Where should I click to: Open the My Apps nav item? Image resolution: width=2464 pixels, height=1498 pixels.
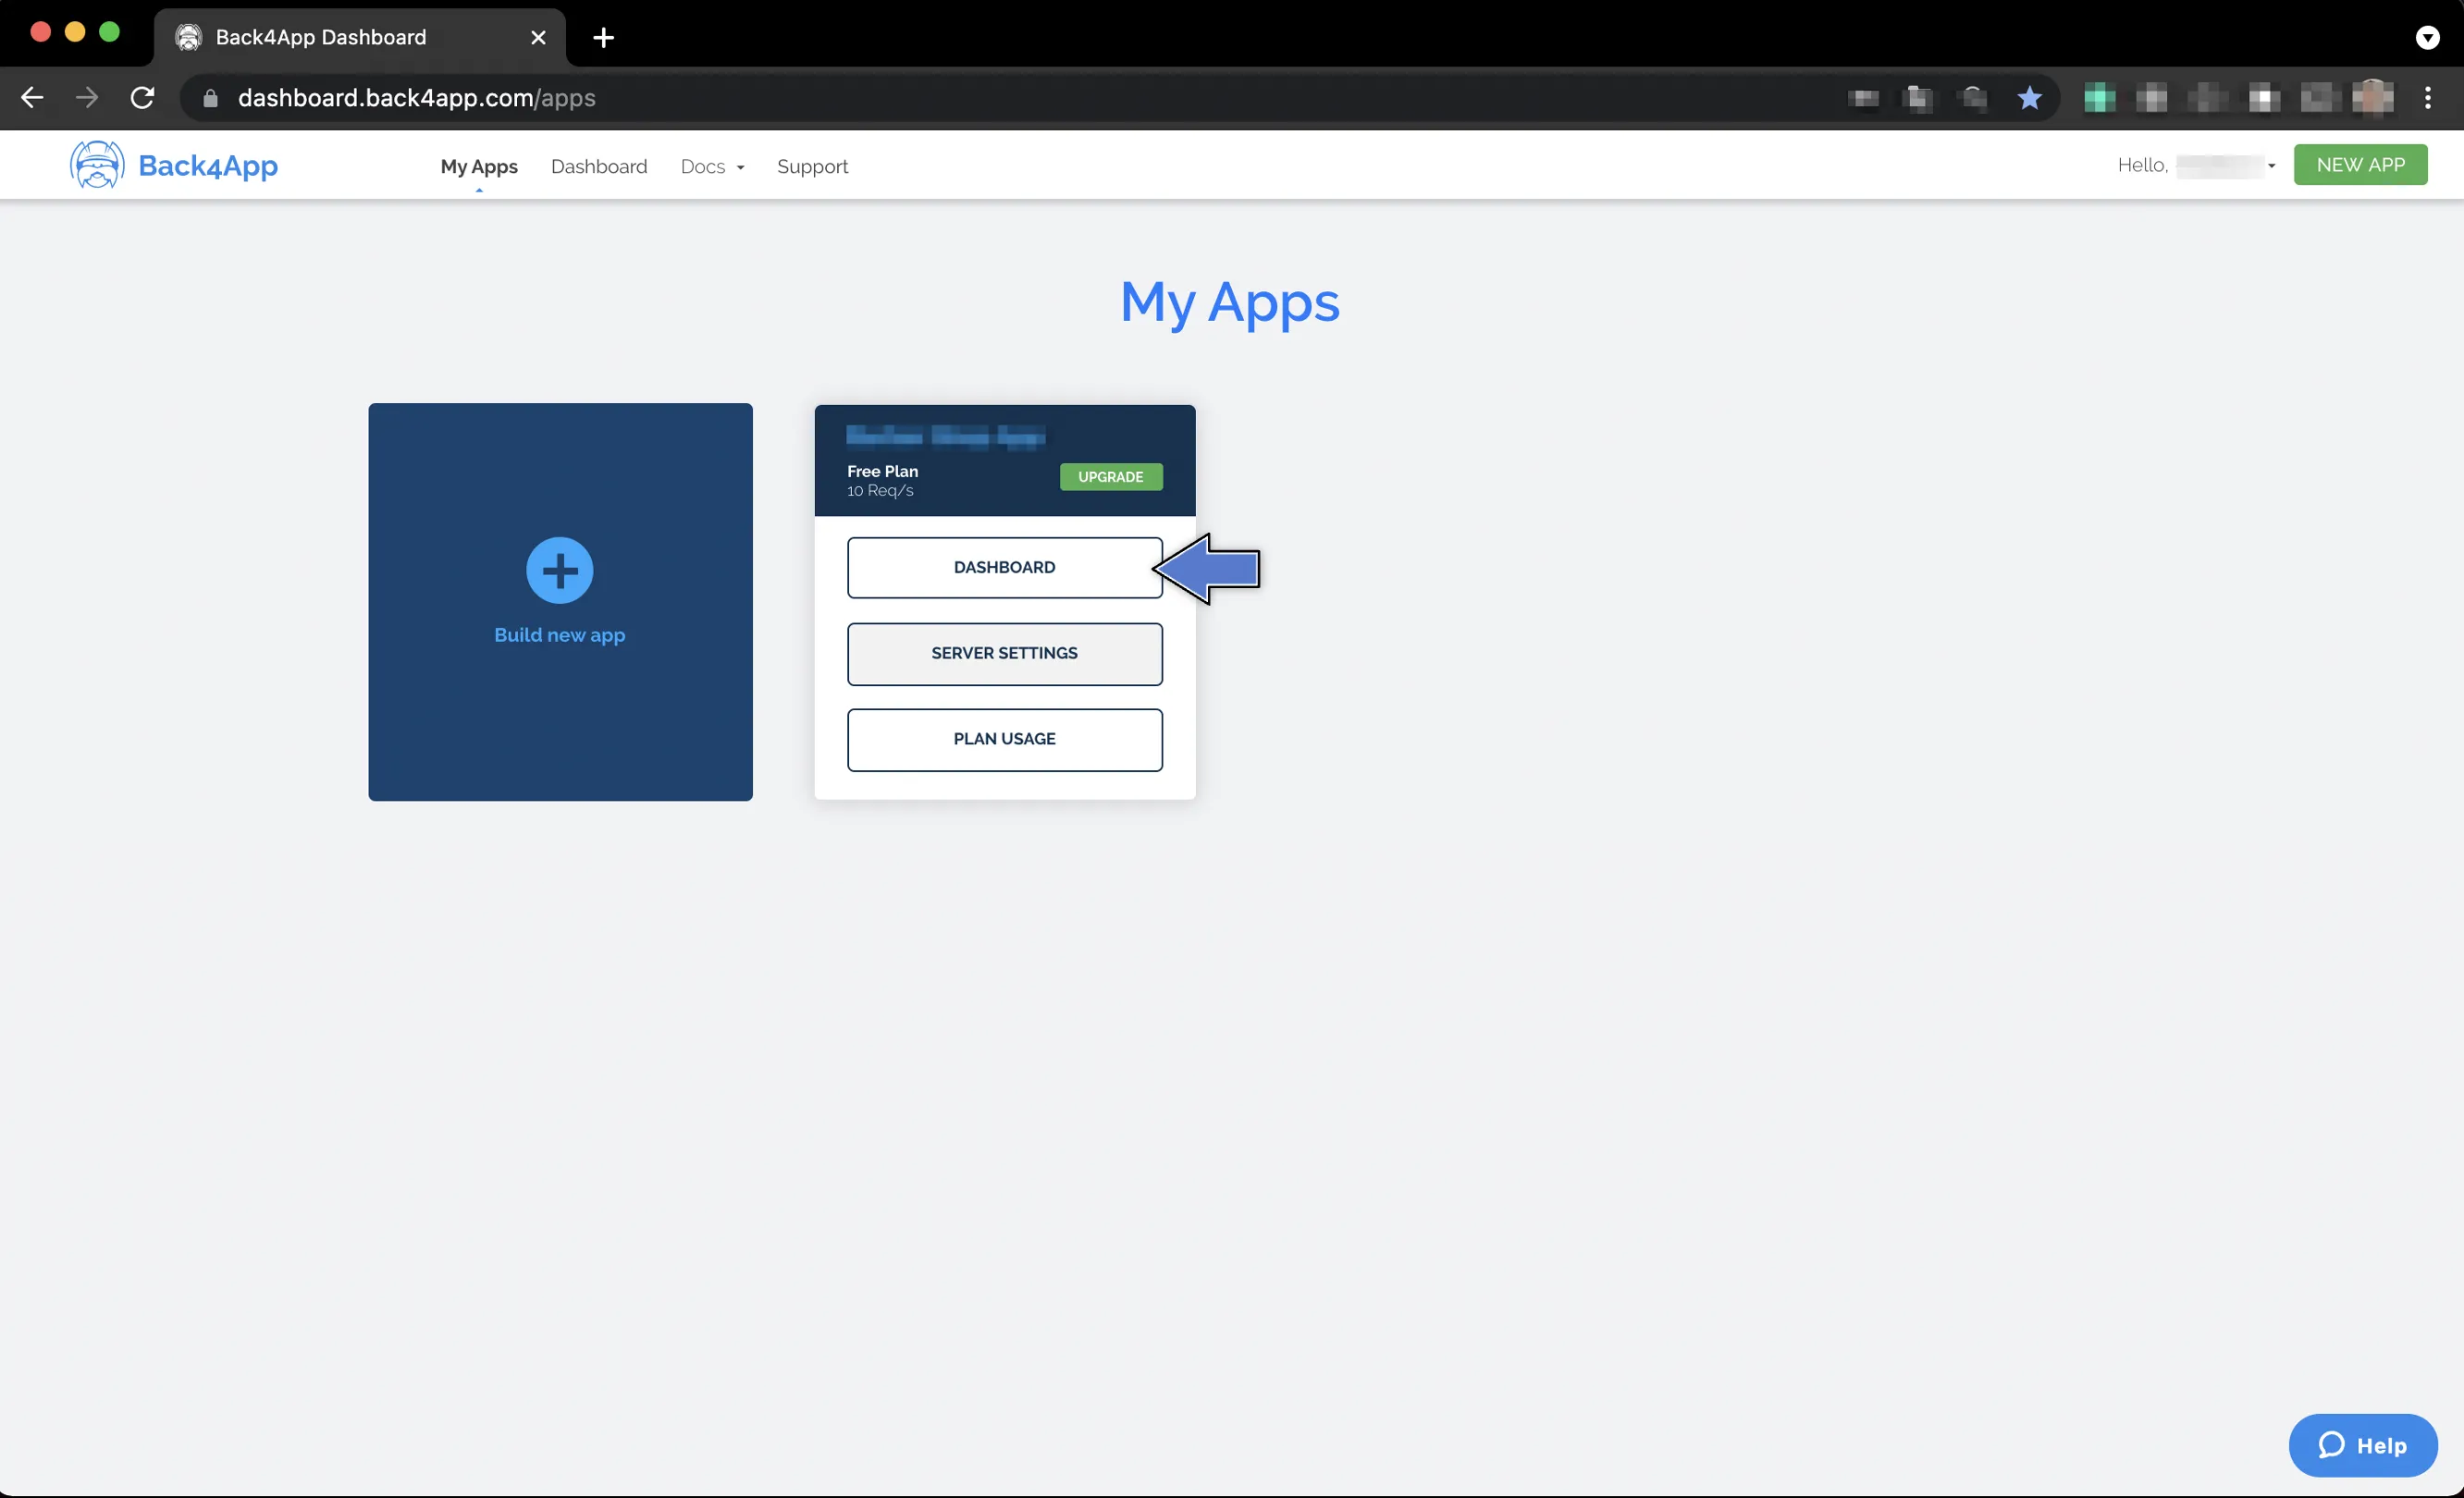479,166
